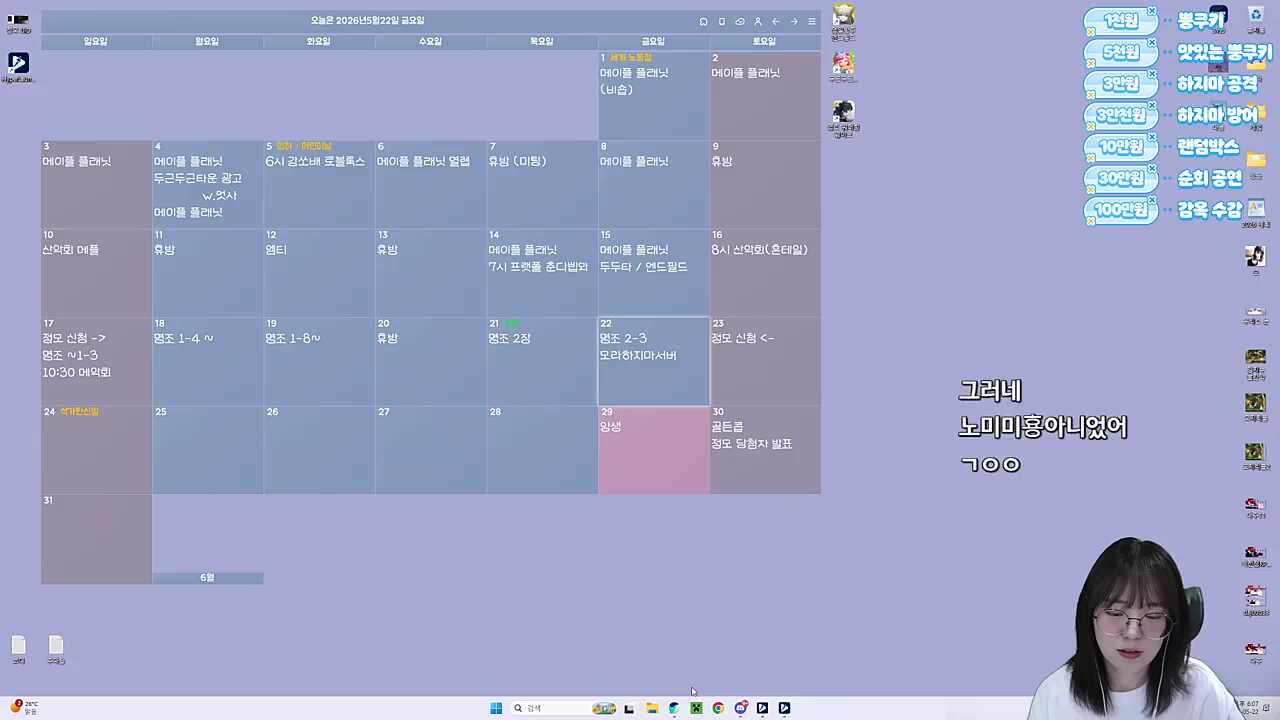Click the calendar title date text

[x=367, y=20]
